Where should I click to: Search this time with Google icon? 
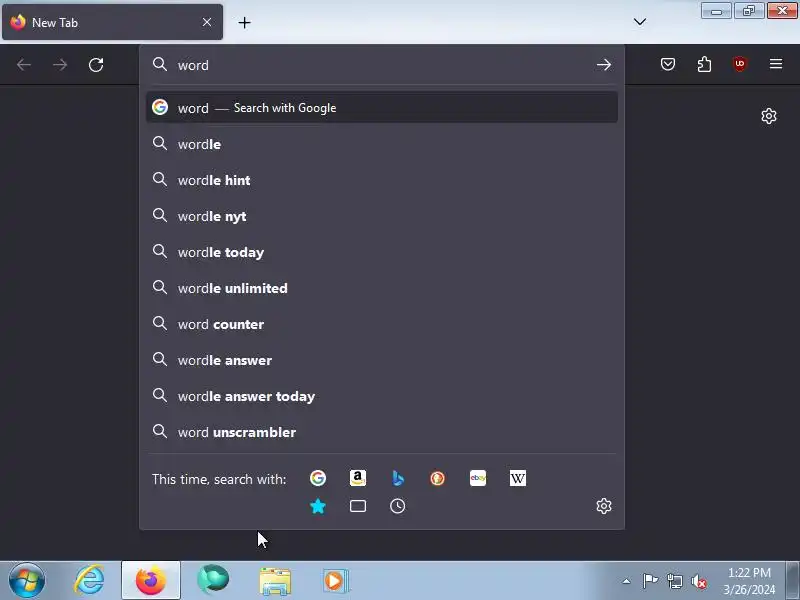coord(318,478)
